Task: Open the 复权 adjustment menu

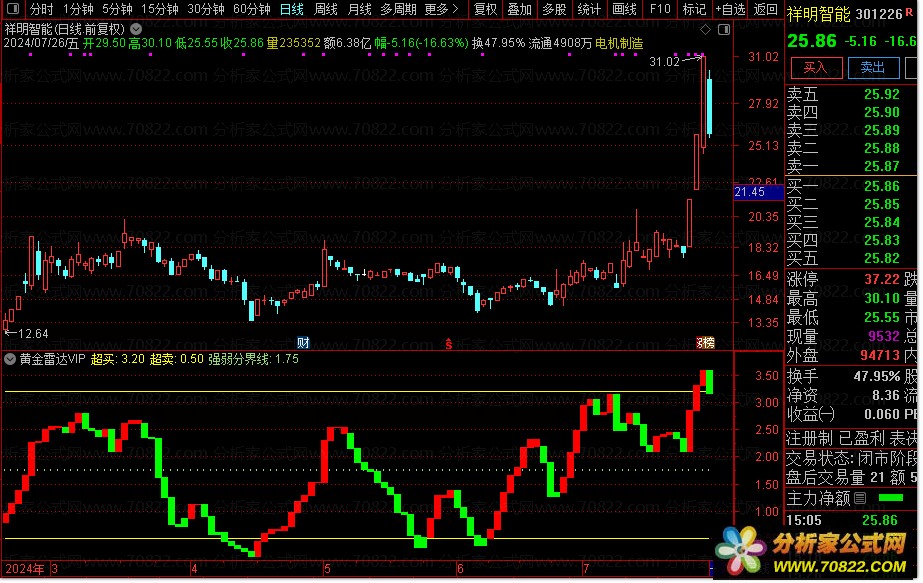Action: 486,9
